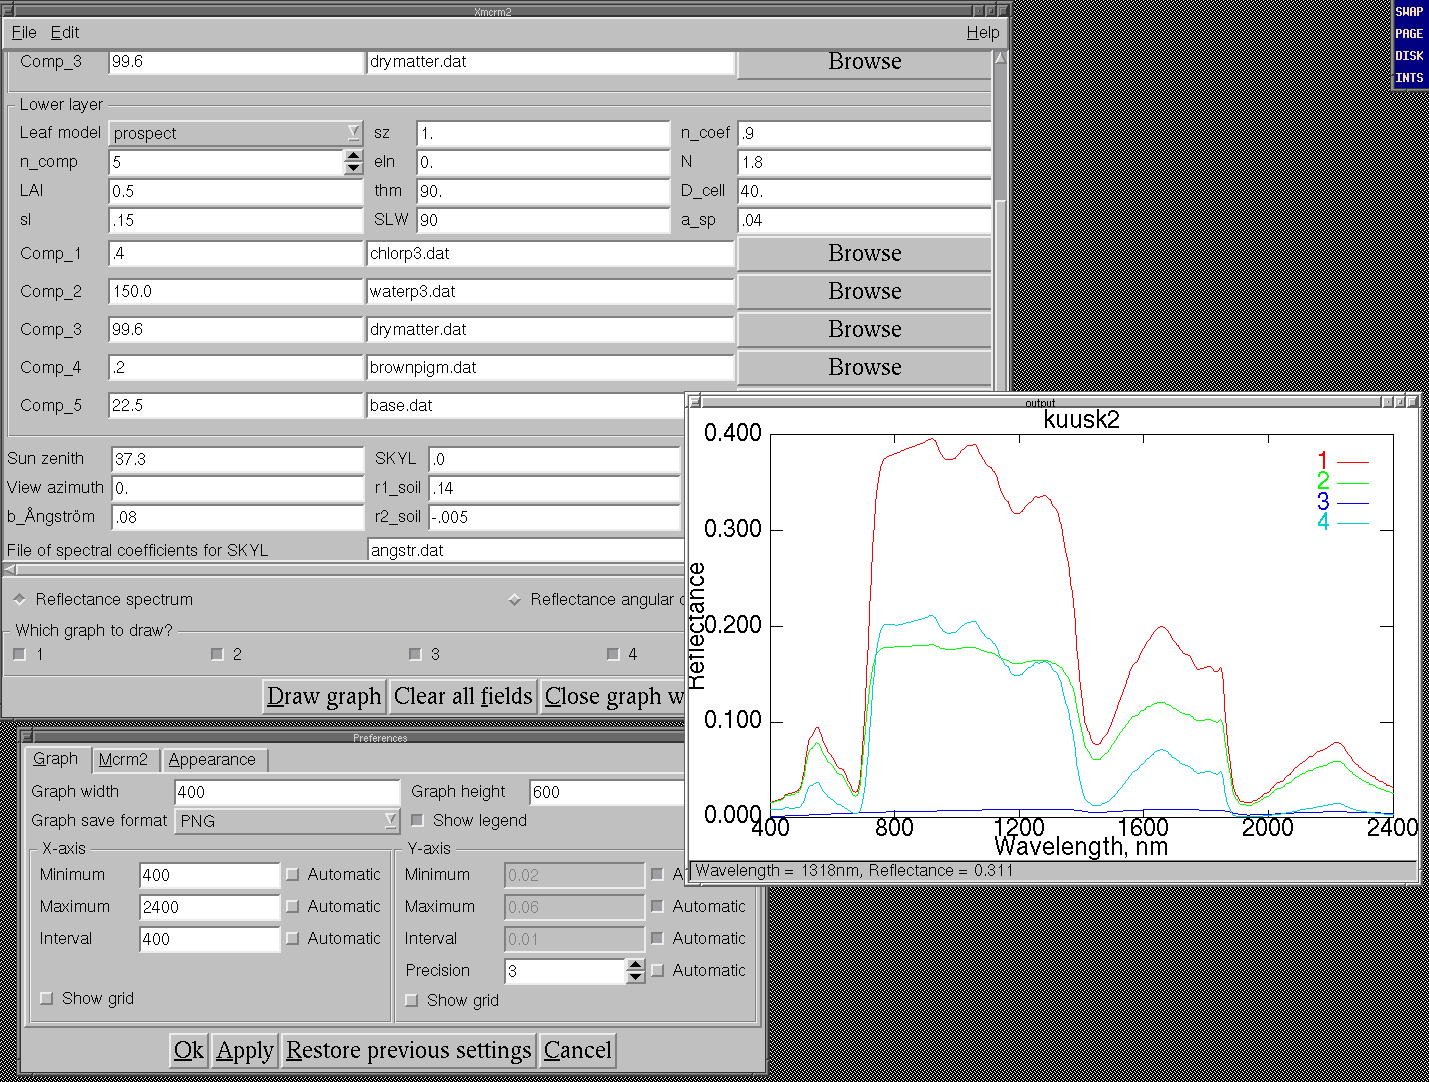Expand the Graph save format PNG dropdown
The height and width of the screenshot is (1082, 1429).
point(287,821)
